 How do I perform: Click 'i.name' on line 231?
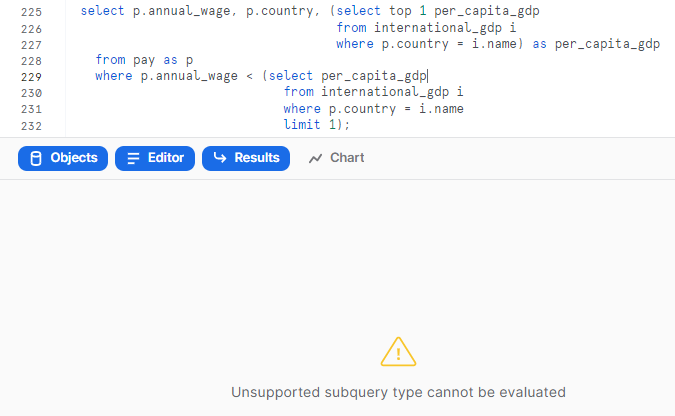pos(441,109)
